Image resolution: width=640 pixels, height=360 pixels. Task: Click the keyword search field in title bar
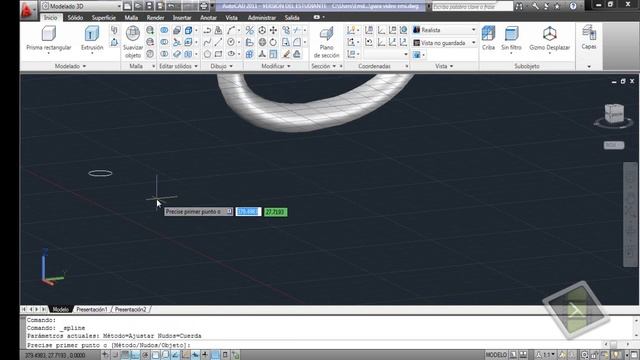coord(472,6)
